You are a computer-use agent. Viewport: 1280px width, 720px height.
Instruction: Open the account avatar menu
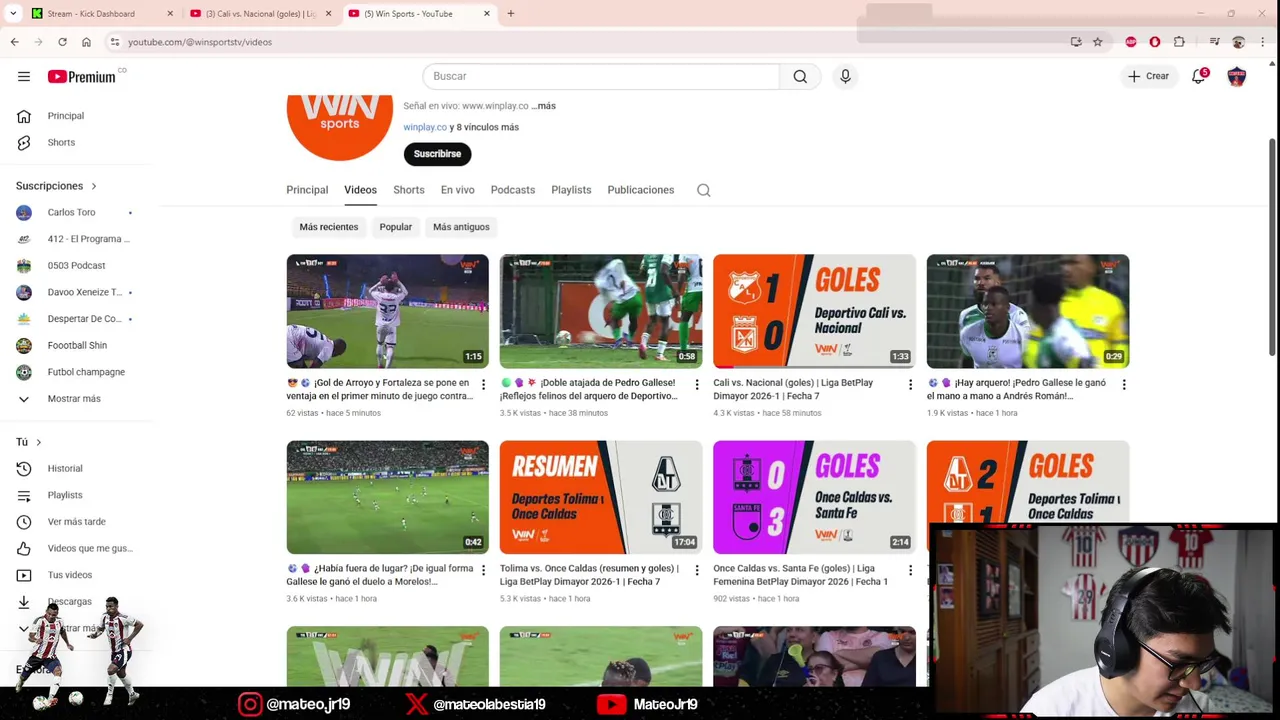click(1237, 76)
